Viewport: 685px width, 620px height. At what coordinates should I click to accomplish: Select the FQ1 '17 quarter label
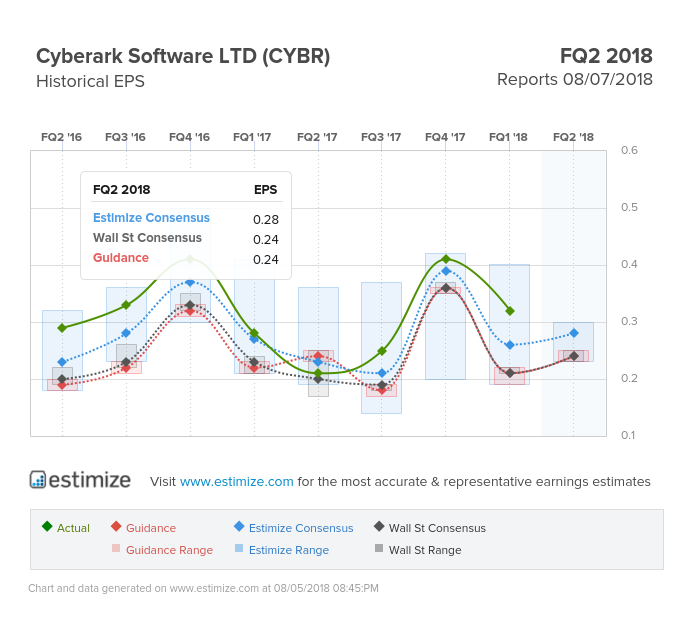click(x=253, y=137)
